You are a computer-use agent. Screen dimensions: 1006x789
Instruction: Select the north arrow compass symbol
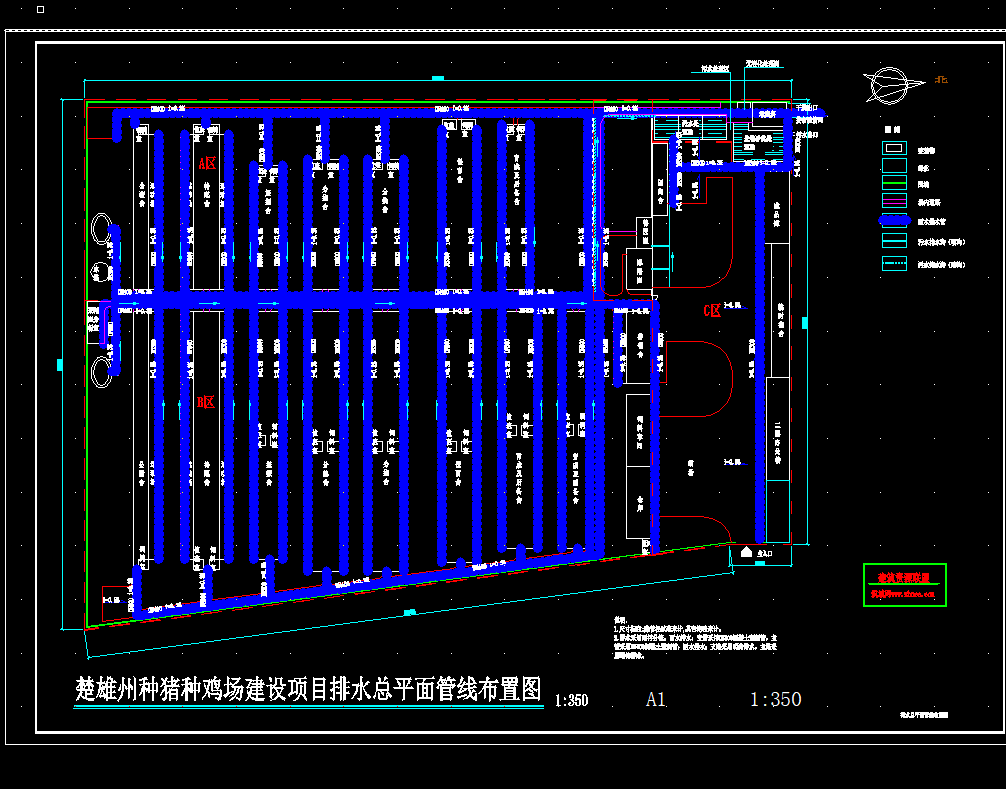coord(893,85)
